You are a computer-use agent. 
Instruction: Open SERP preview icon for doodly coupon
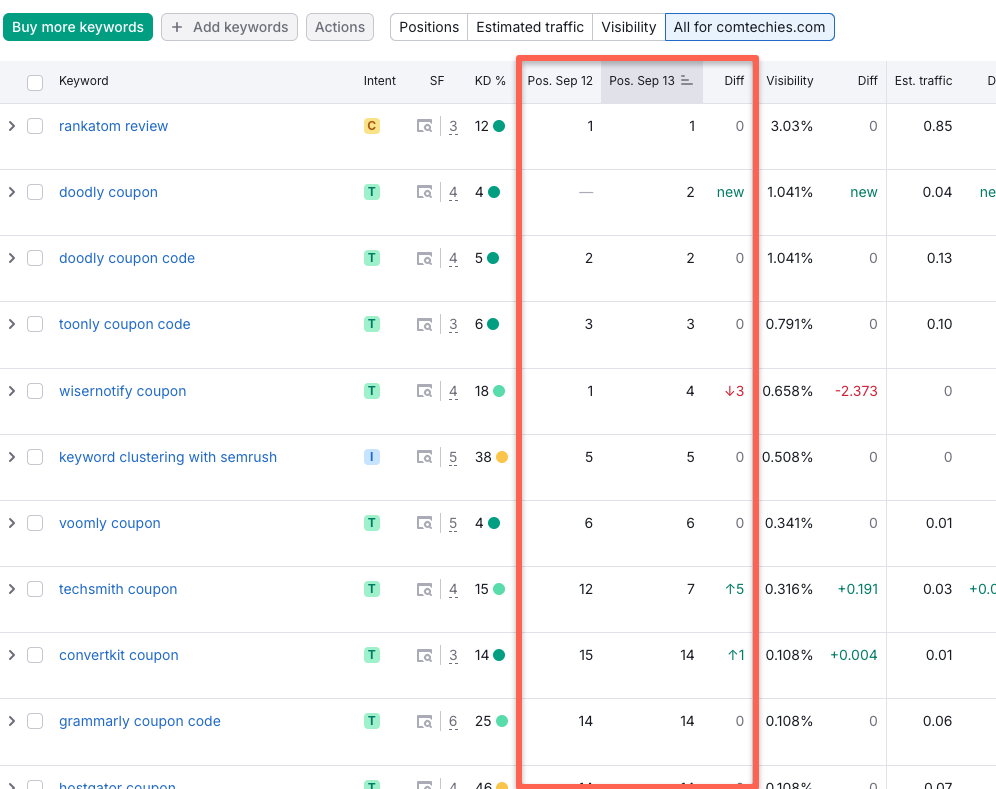(424, 192)
